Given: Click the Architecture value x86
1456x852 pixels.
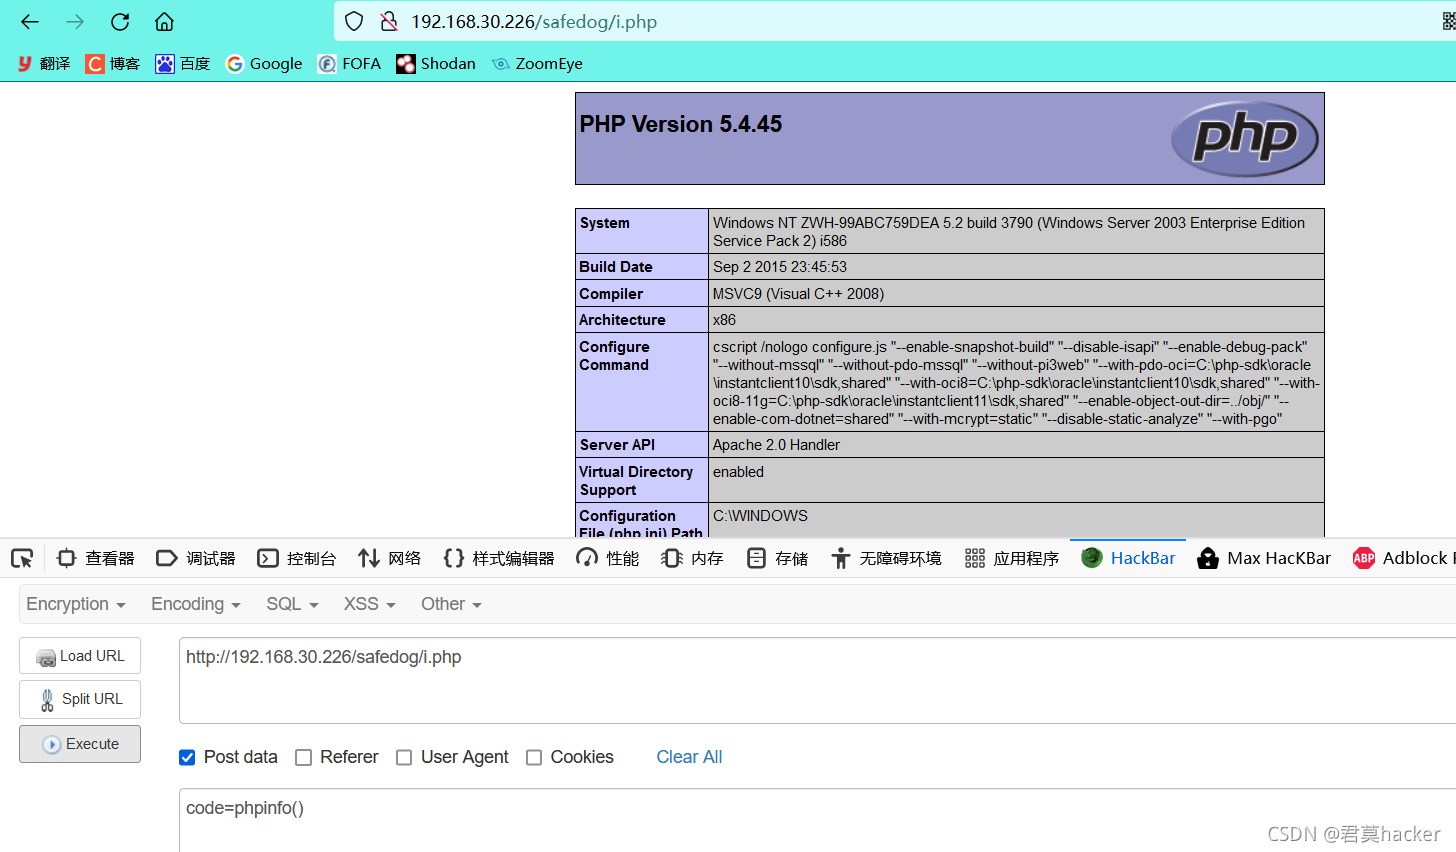Looking at the screenshot, I should [x=724, y=320].
